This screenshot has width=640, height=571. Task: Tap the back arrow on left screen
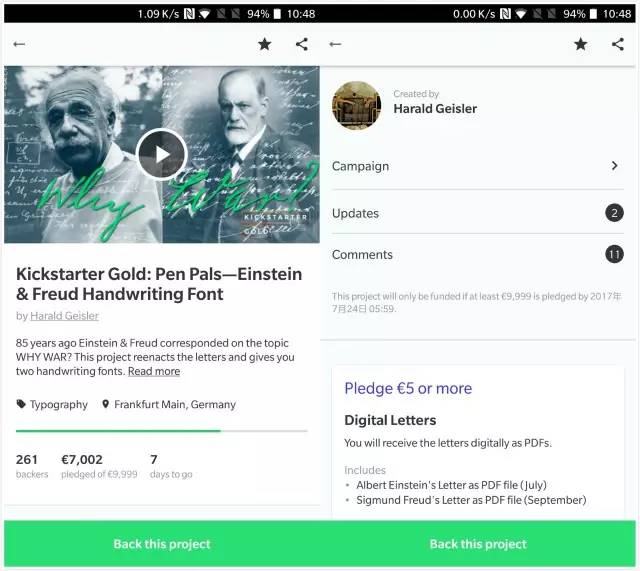pos(19,44)
